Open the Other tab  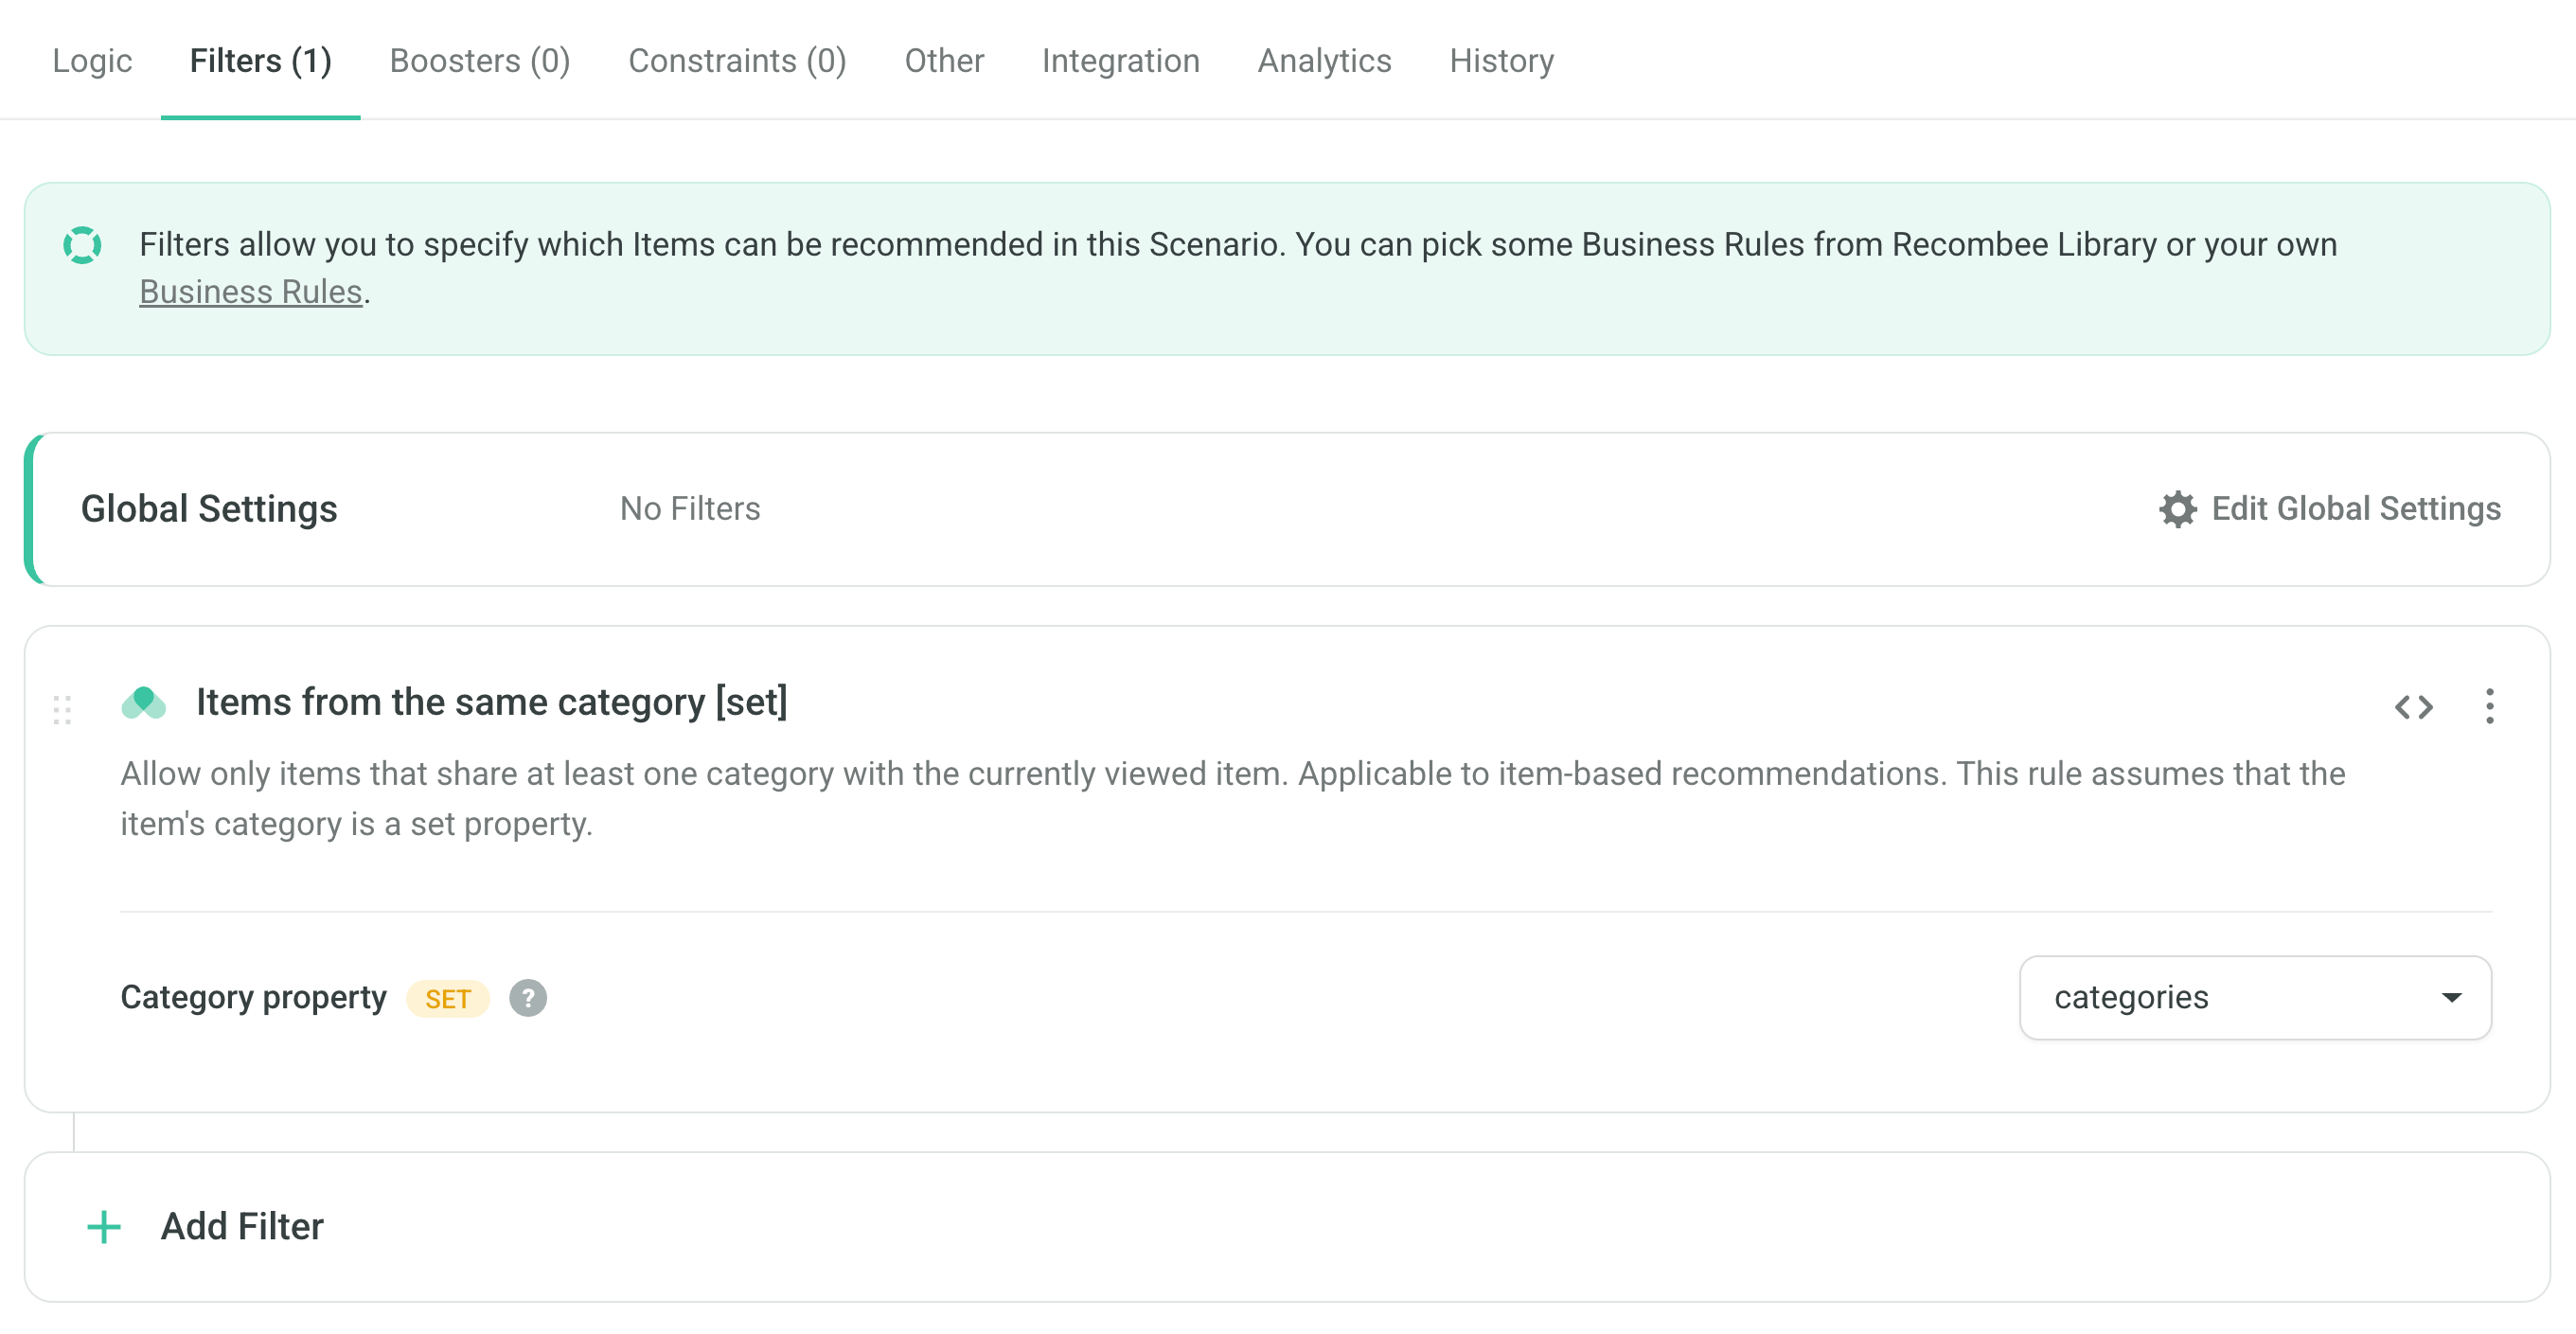click(944, 61)
